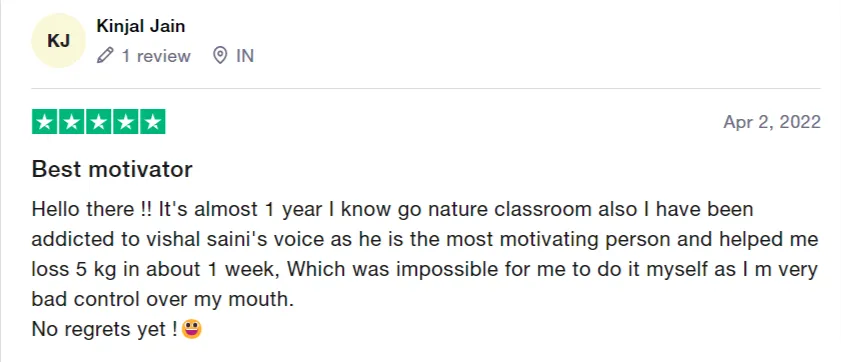Open the "Best motivator" review title
841x362 pixels.
point(112,169)
